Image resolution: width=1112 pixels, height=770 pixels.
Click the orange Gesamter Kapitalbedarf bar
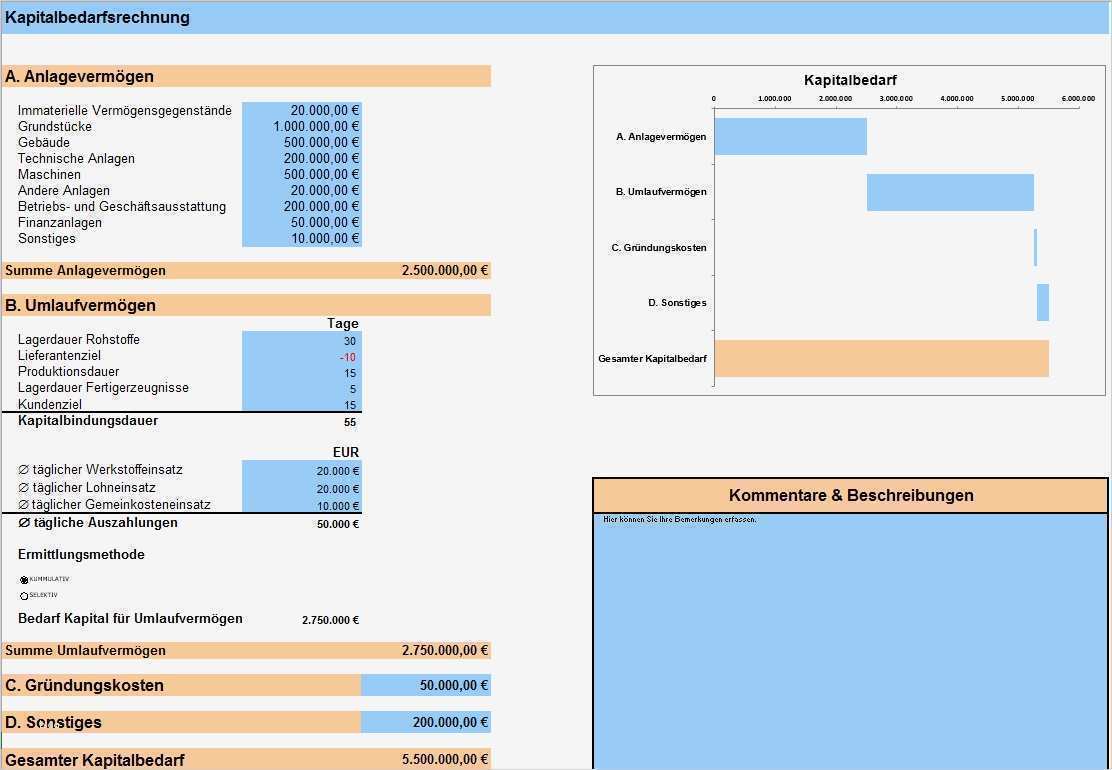click(x=884, y=359)
